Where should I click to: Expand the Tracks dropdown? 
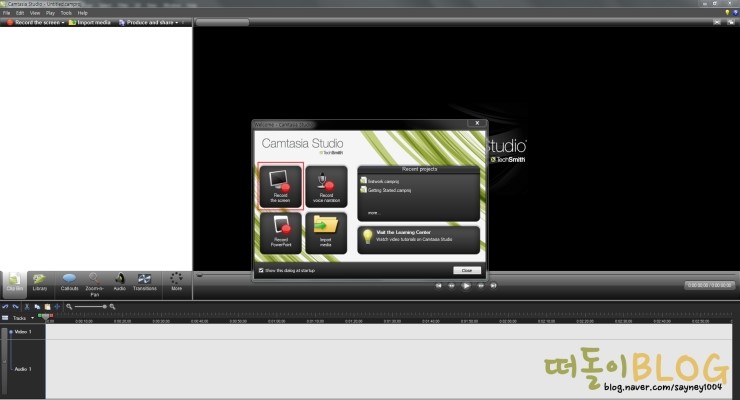tap(32, 318)
